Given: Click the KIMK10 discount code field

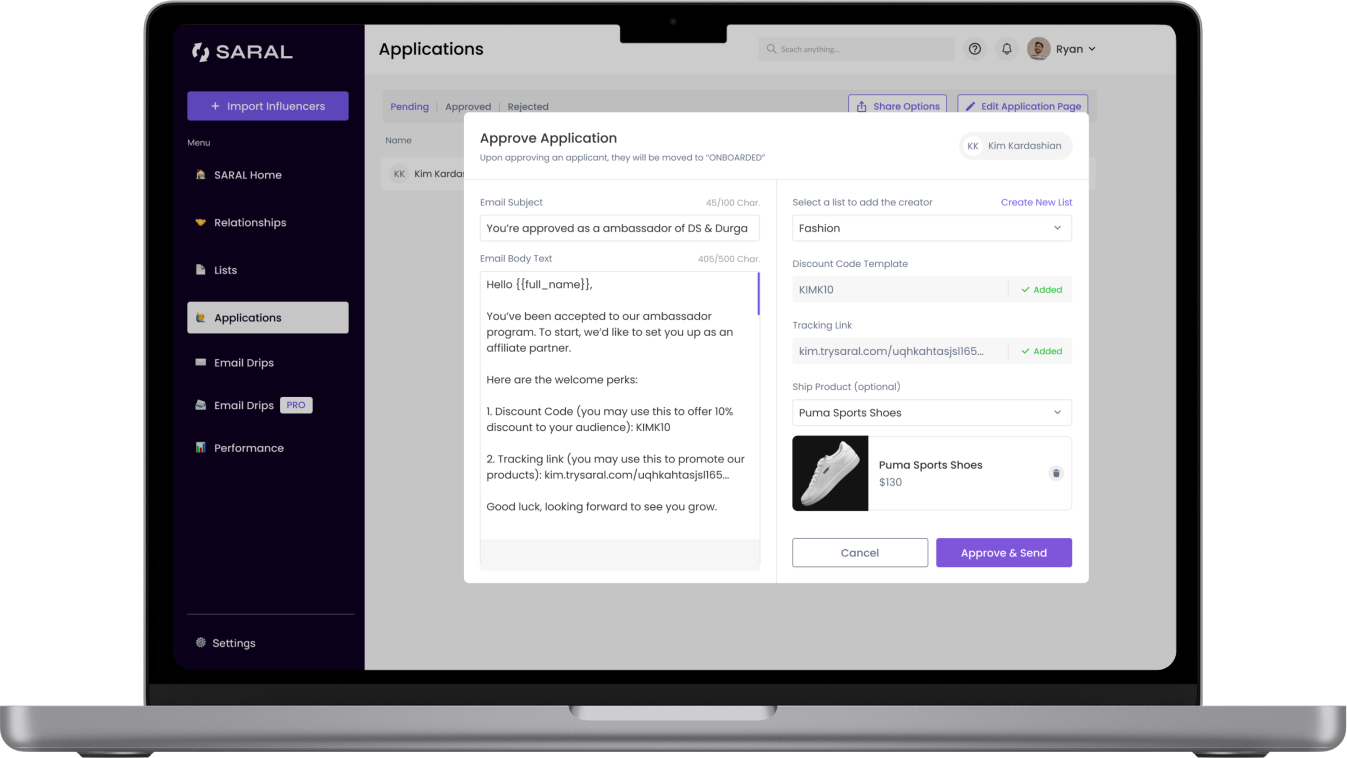Looking at the screenshot, I should 900,290.
